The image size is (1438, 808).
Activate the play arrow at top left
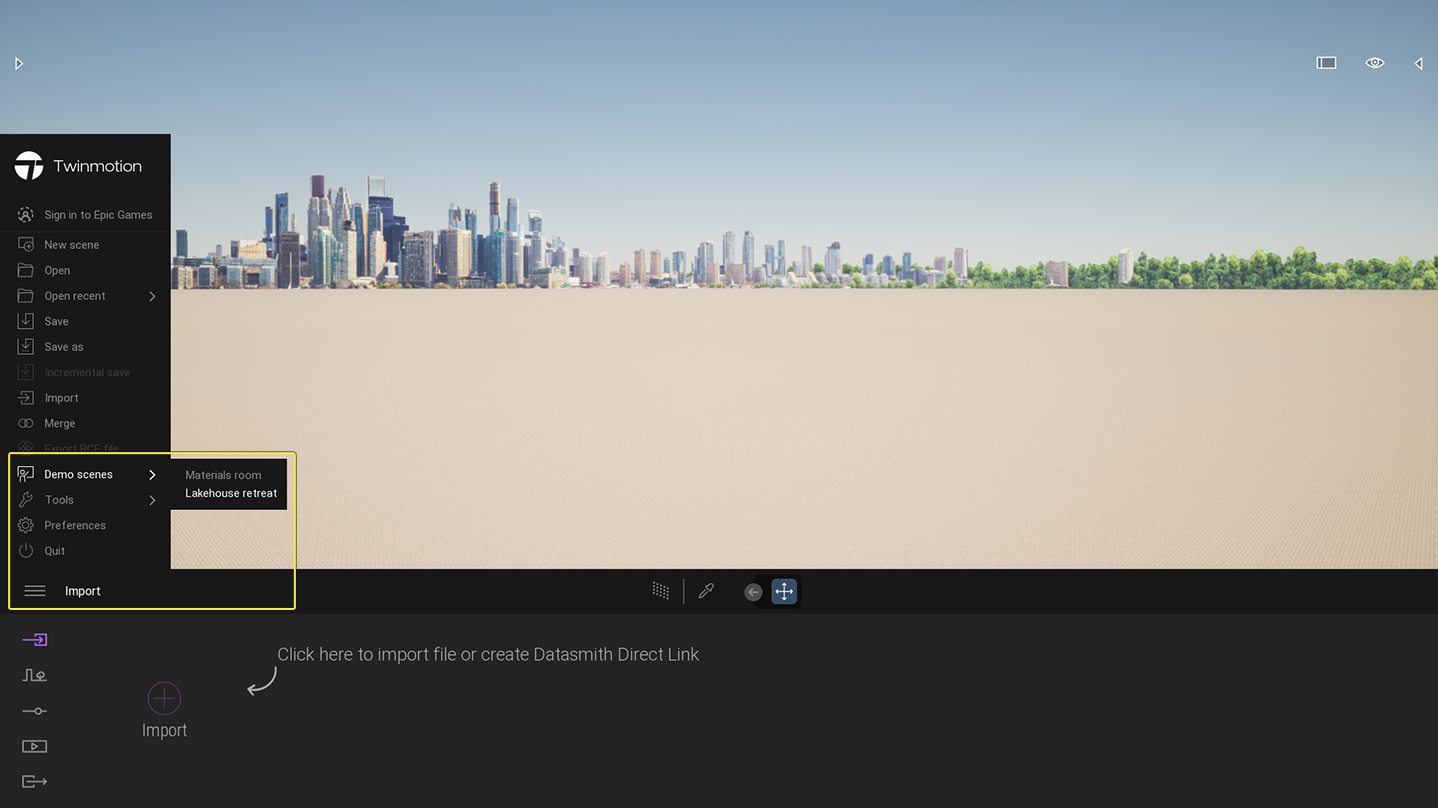tap(18, 63)
